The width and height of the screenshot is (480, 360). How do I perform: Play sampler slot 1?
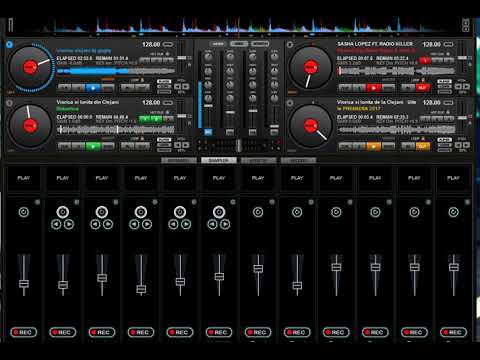24,179
